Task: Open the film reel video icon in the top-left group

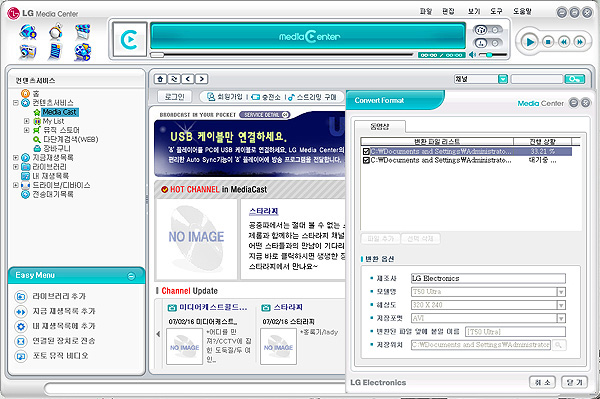Action: point(83,52)
